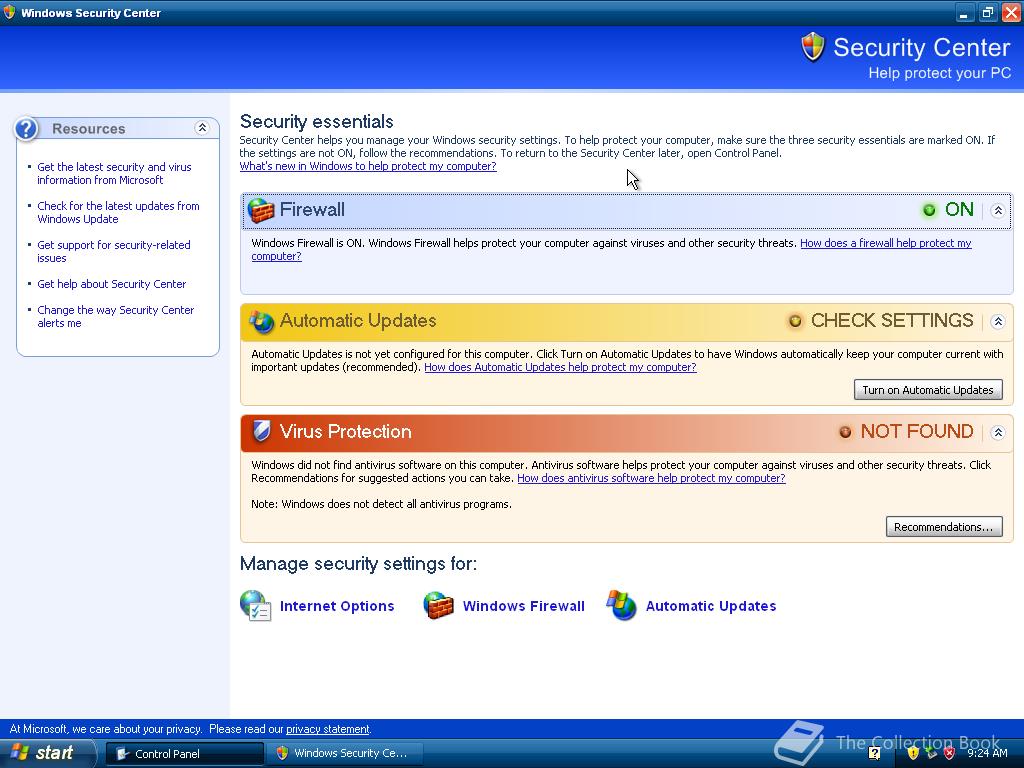The image size is (1024, 768).
Task: Click the Safely Remove Hardware tray icon
Action: coord(931,753)
